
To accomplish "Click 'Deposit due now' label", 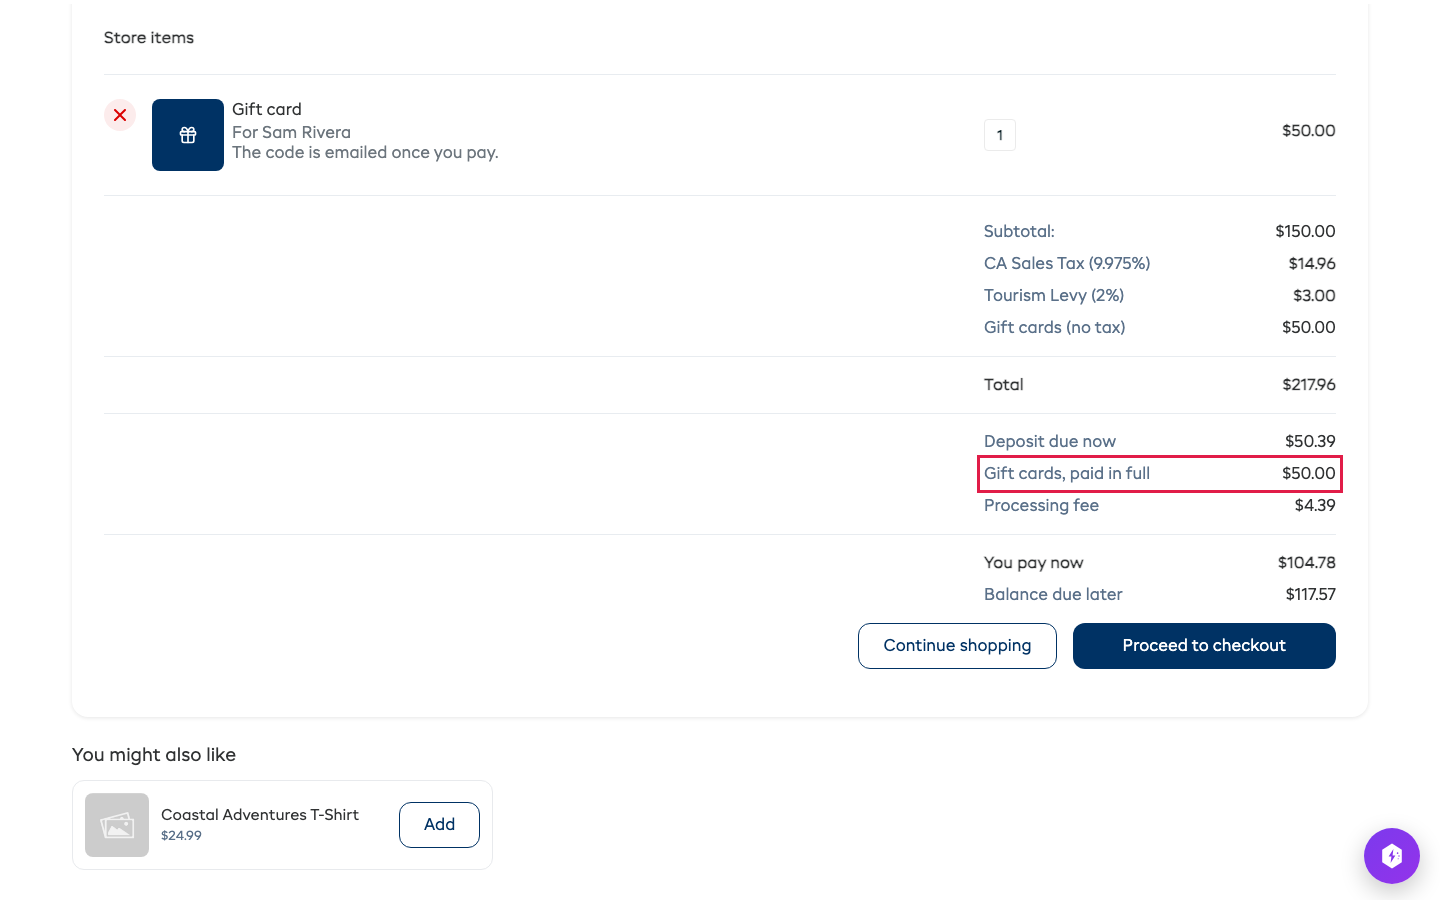I will [1050, 441].
